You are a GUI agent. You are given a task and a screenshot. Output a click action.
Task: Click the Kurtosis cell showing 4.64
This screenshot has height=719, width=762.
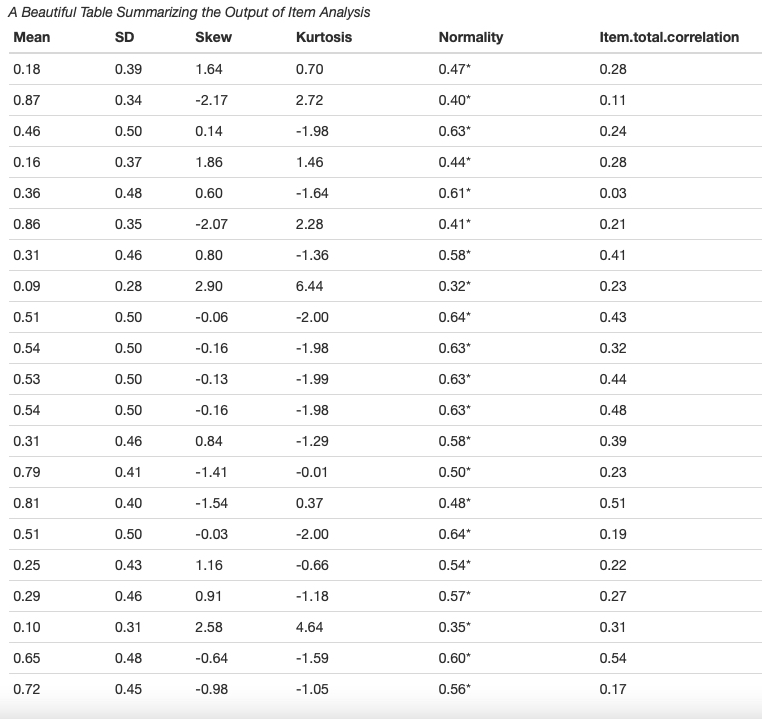point(310,627)
